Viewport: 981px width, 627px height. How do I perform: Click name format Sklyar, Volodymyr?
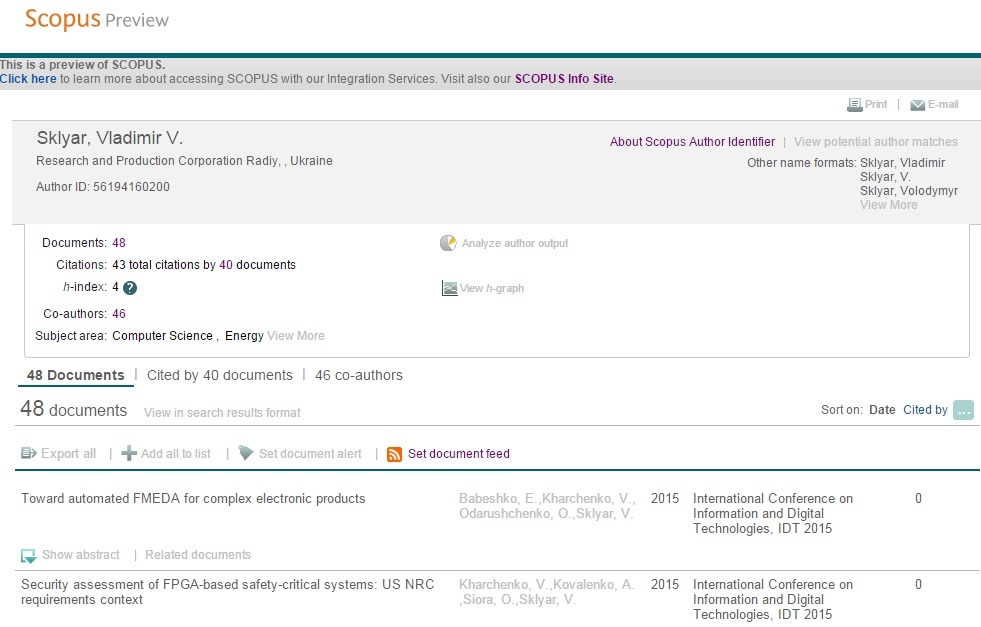(x=908, y=191)
